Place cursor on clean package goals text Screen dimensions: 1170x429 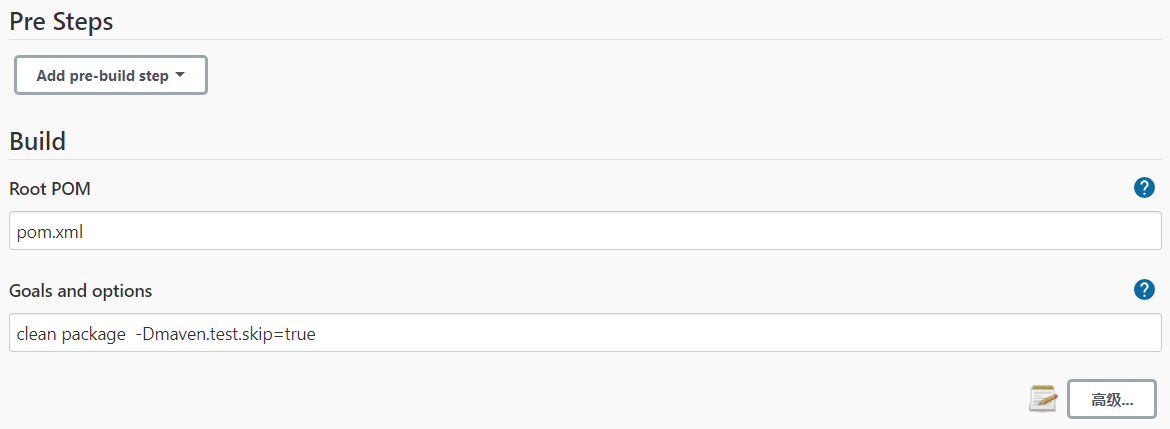point(71,335)
